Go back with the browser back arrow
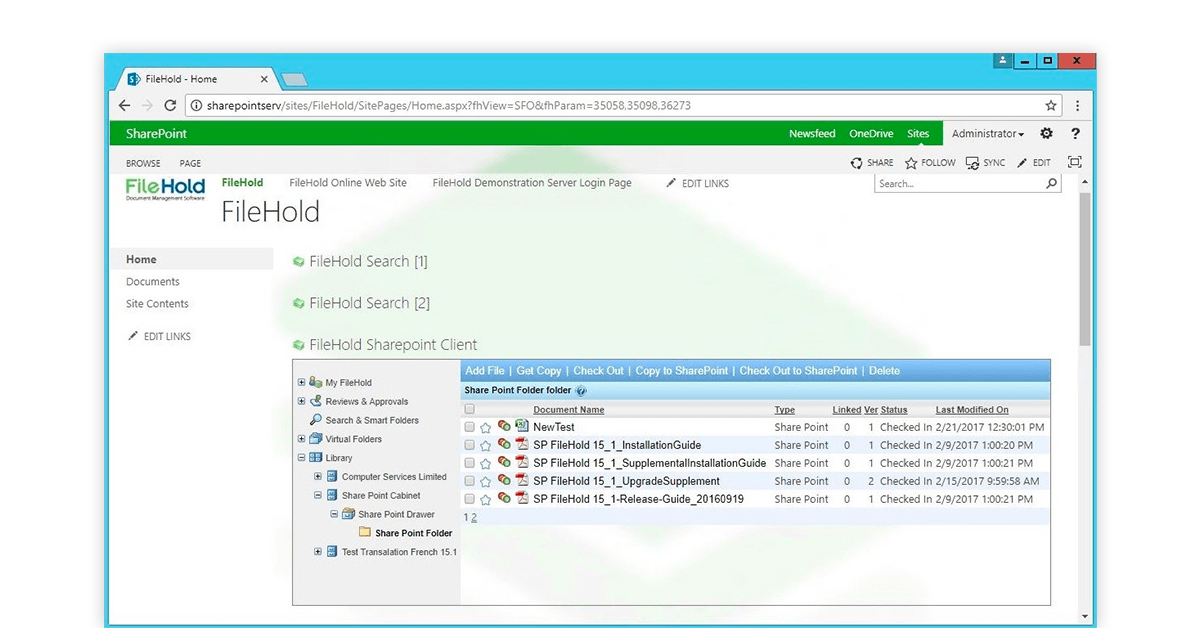Image resolution: width=1200 pixels, height=628 pixels. [x=124, y=105]
